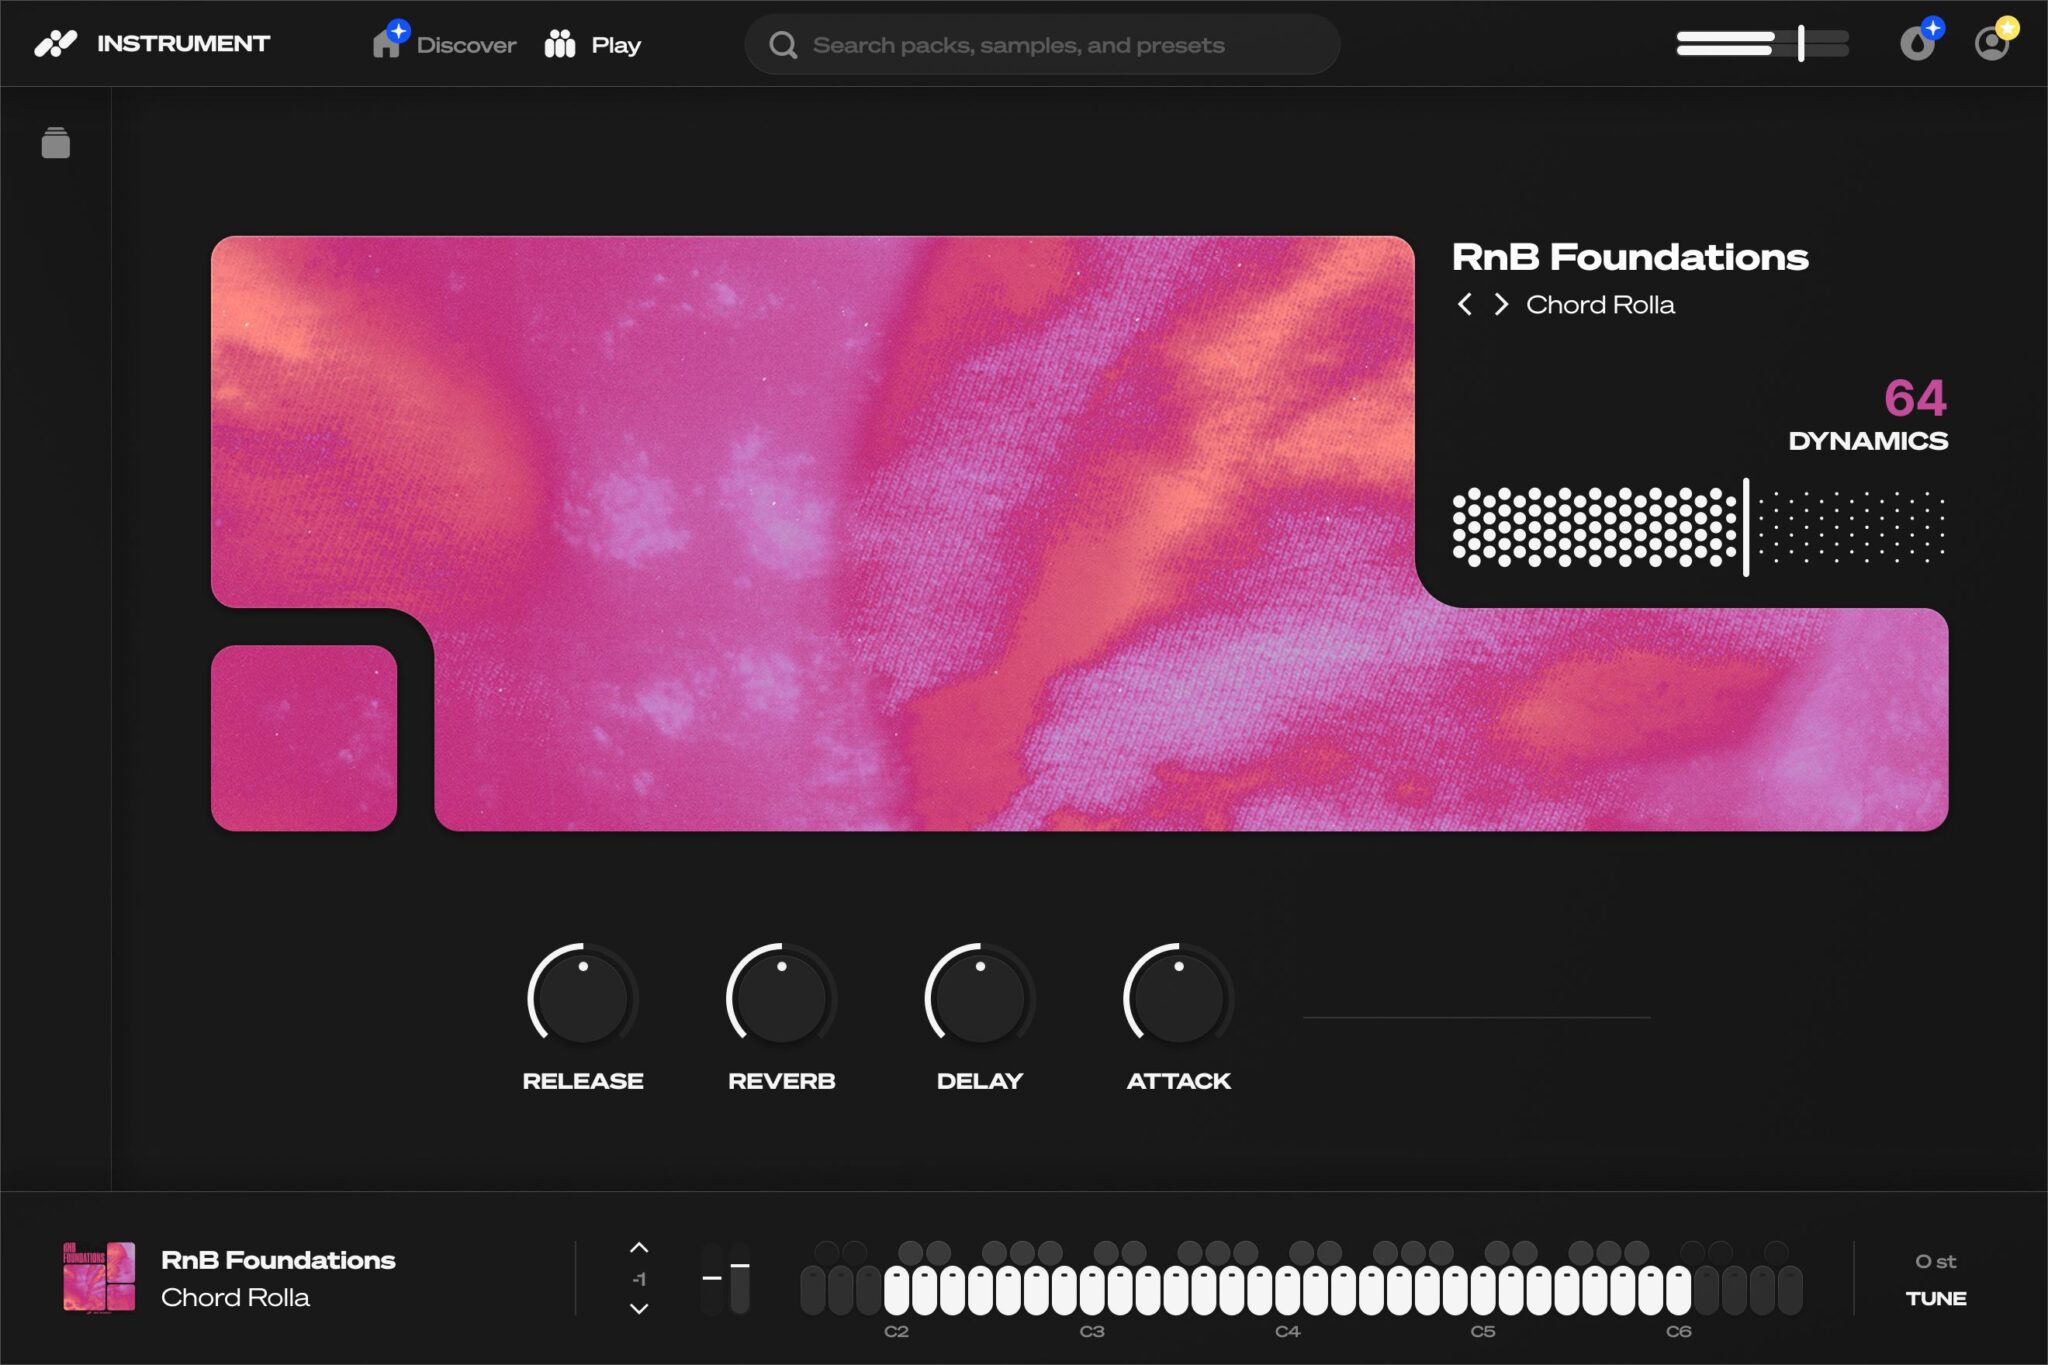Click the Reverb knob

pos(781,997)
